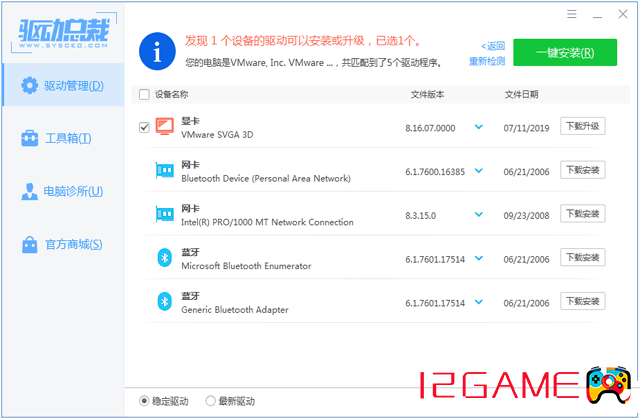The width and height of the screenshot is (640, 419).
Task: Click the VMware SVGA 3D device name
Action: (x=217, y=135)
